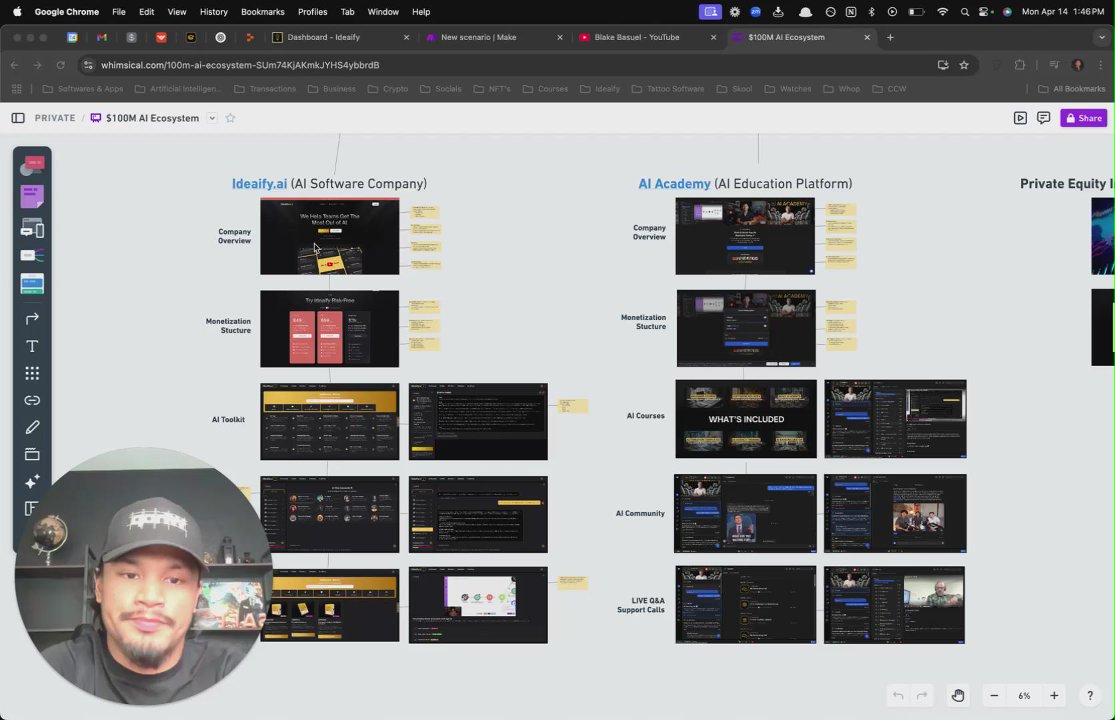1115x720 pixels.
Task: Open Crypto bookmarks folder
Action: click(x=388, y=89)
